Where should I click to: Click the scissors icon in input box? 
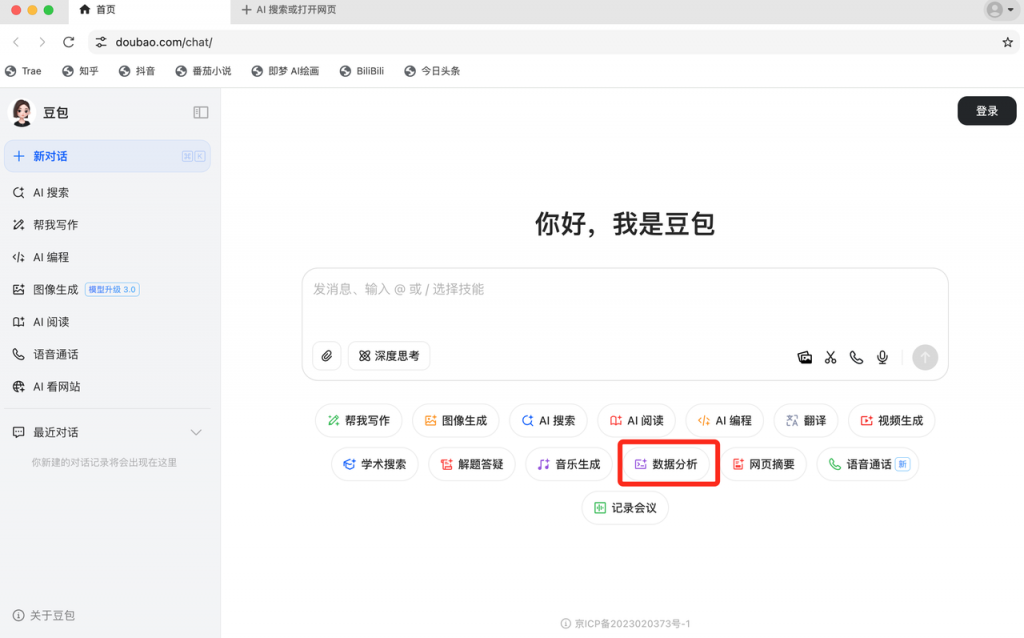tap(830, 357)
